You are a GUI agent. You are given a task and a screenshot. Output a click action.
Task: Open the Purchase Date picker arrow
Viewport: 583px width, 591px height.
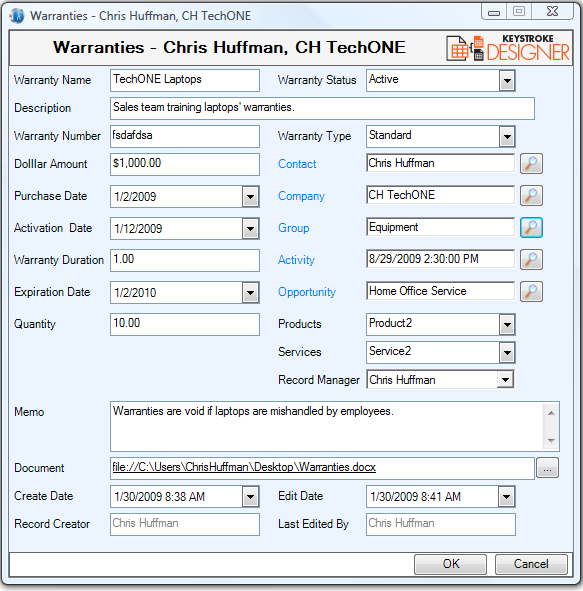click(251, 196)
